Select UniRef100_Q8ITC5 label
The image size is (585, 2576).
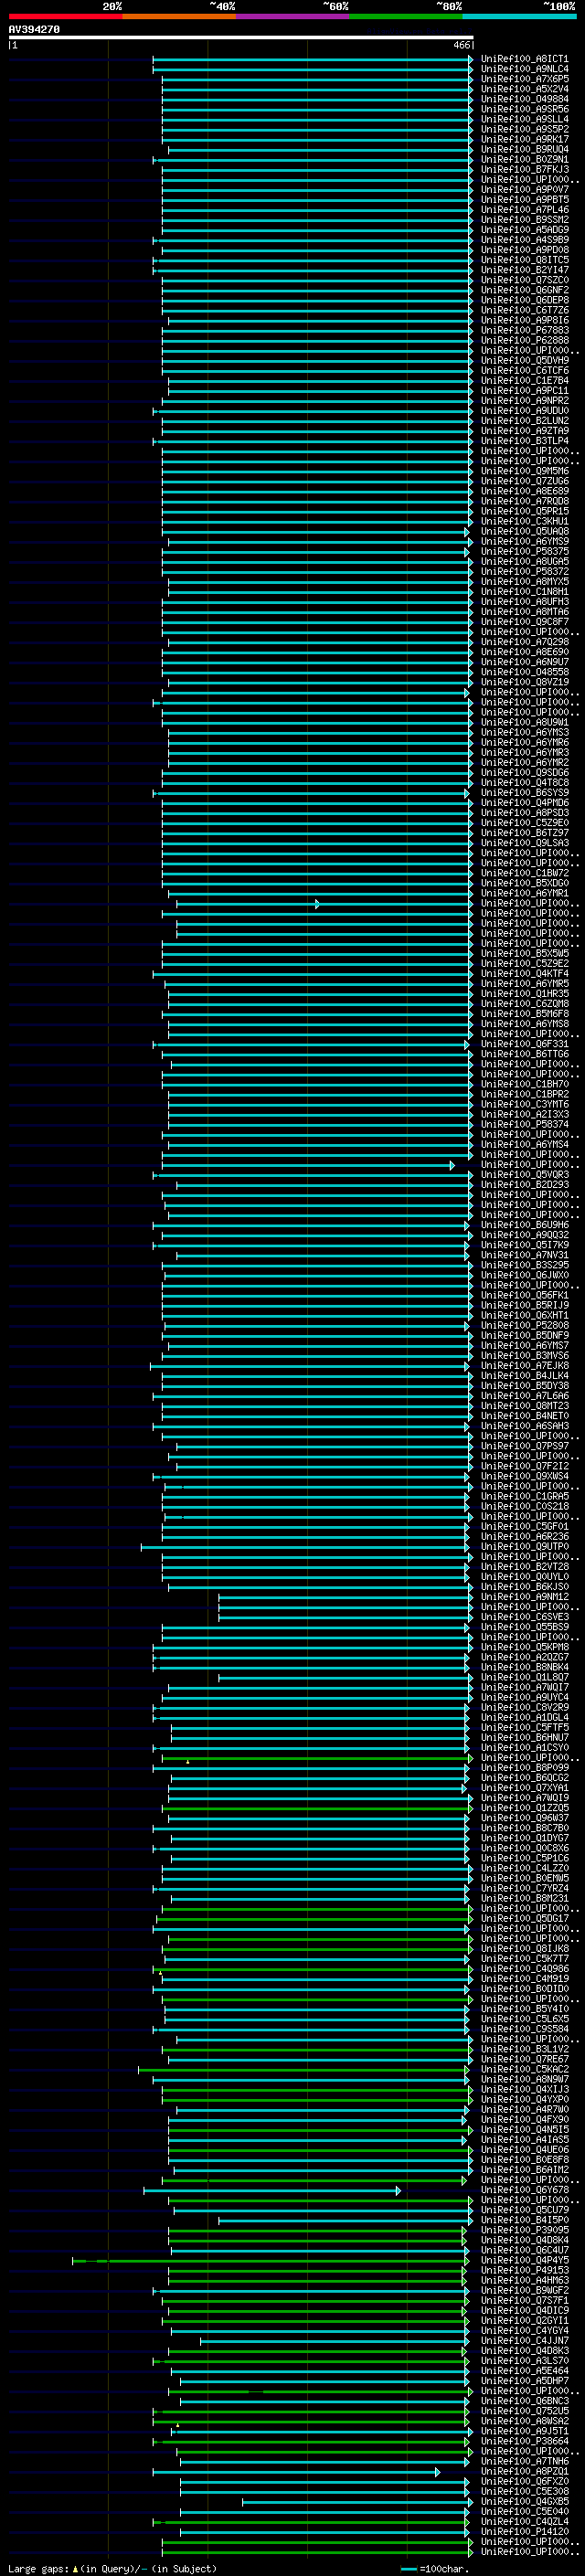point(525,260)
